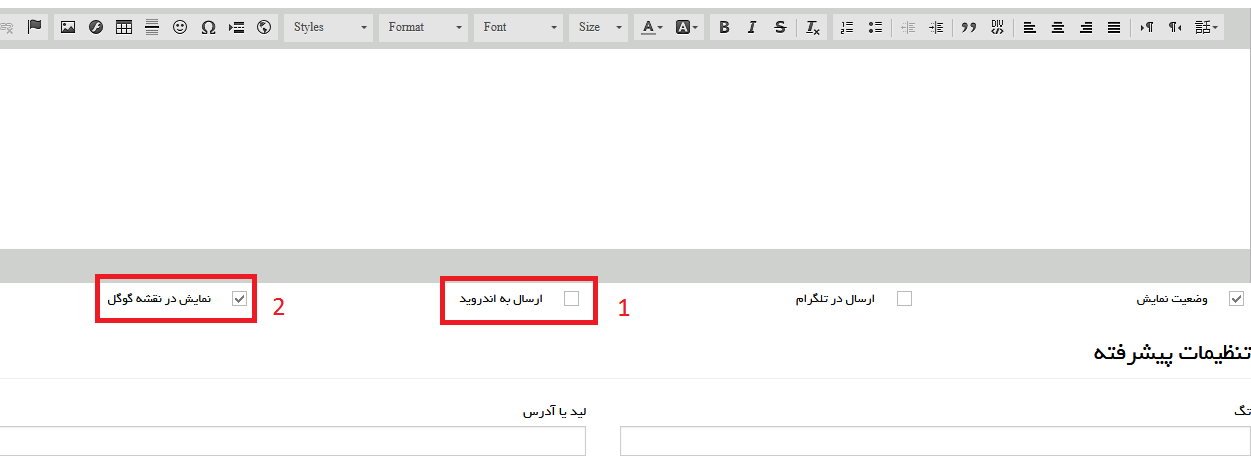Apply block quote formatting
The image size is (1251, 463).
pyautogui.click(x=968, y=27)
